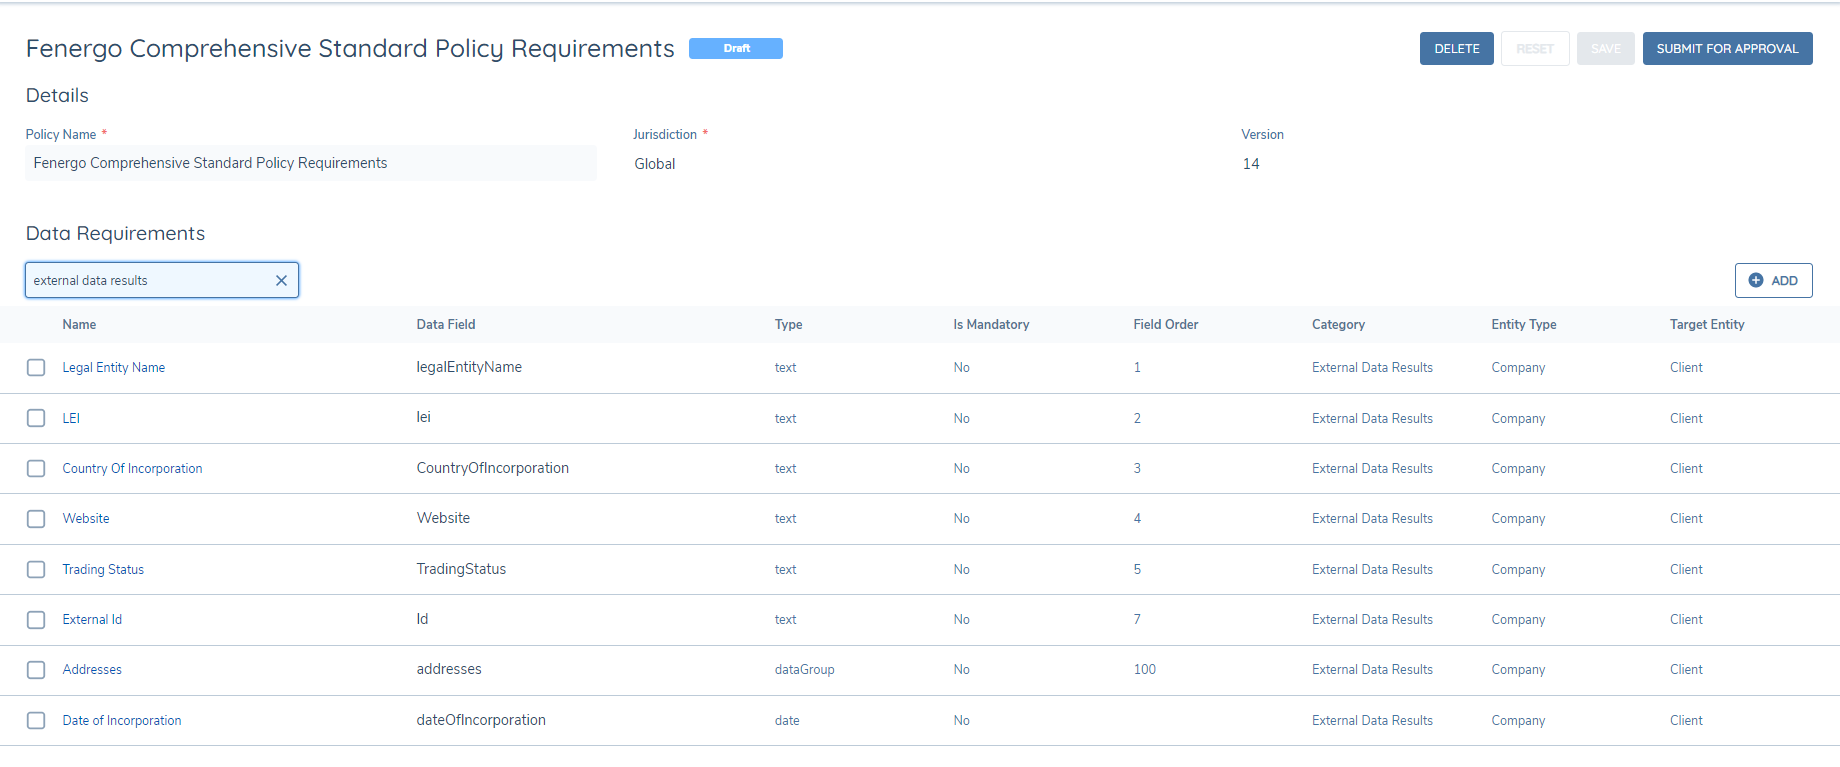
Task: Check the Addresses row checkbox
Action: [36, 670]
